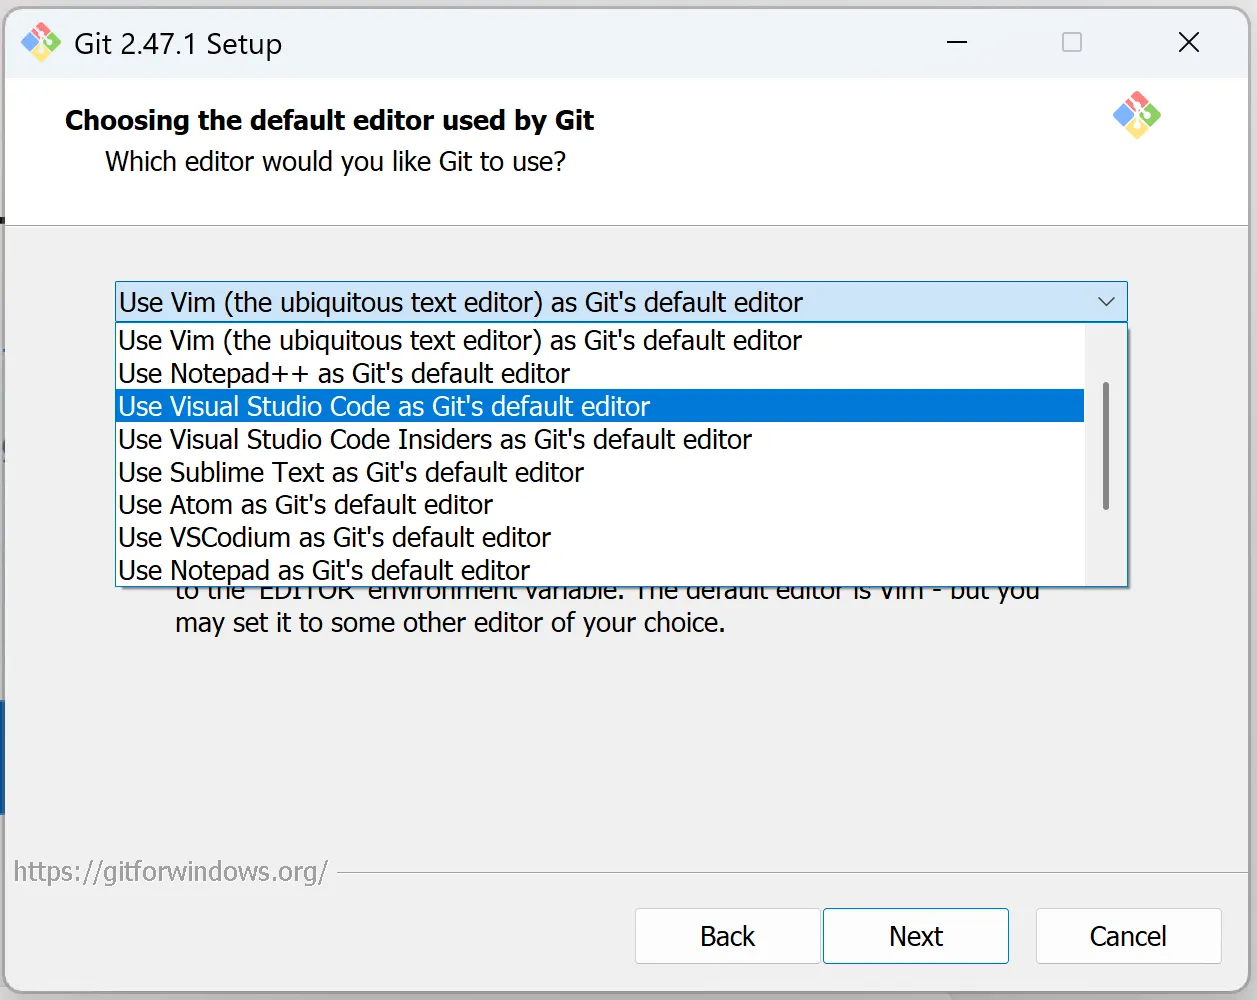Choose Notepad++ as Git's default editor

[344, 374]
